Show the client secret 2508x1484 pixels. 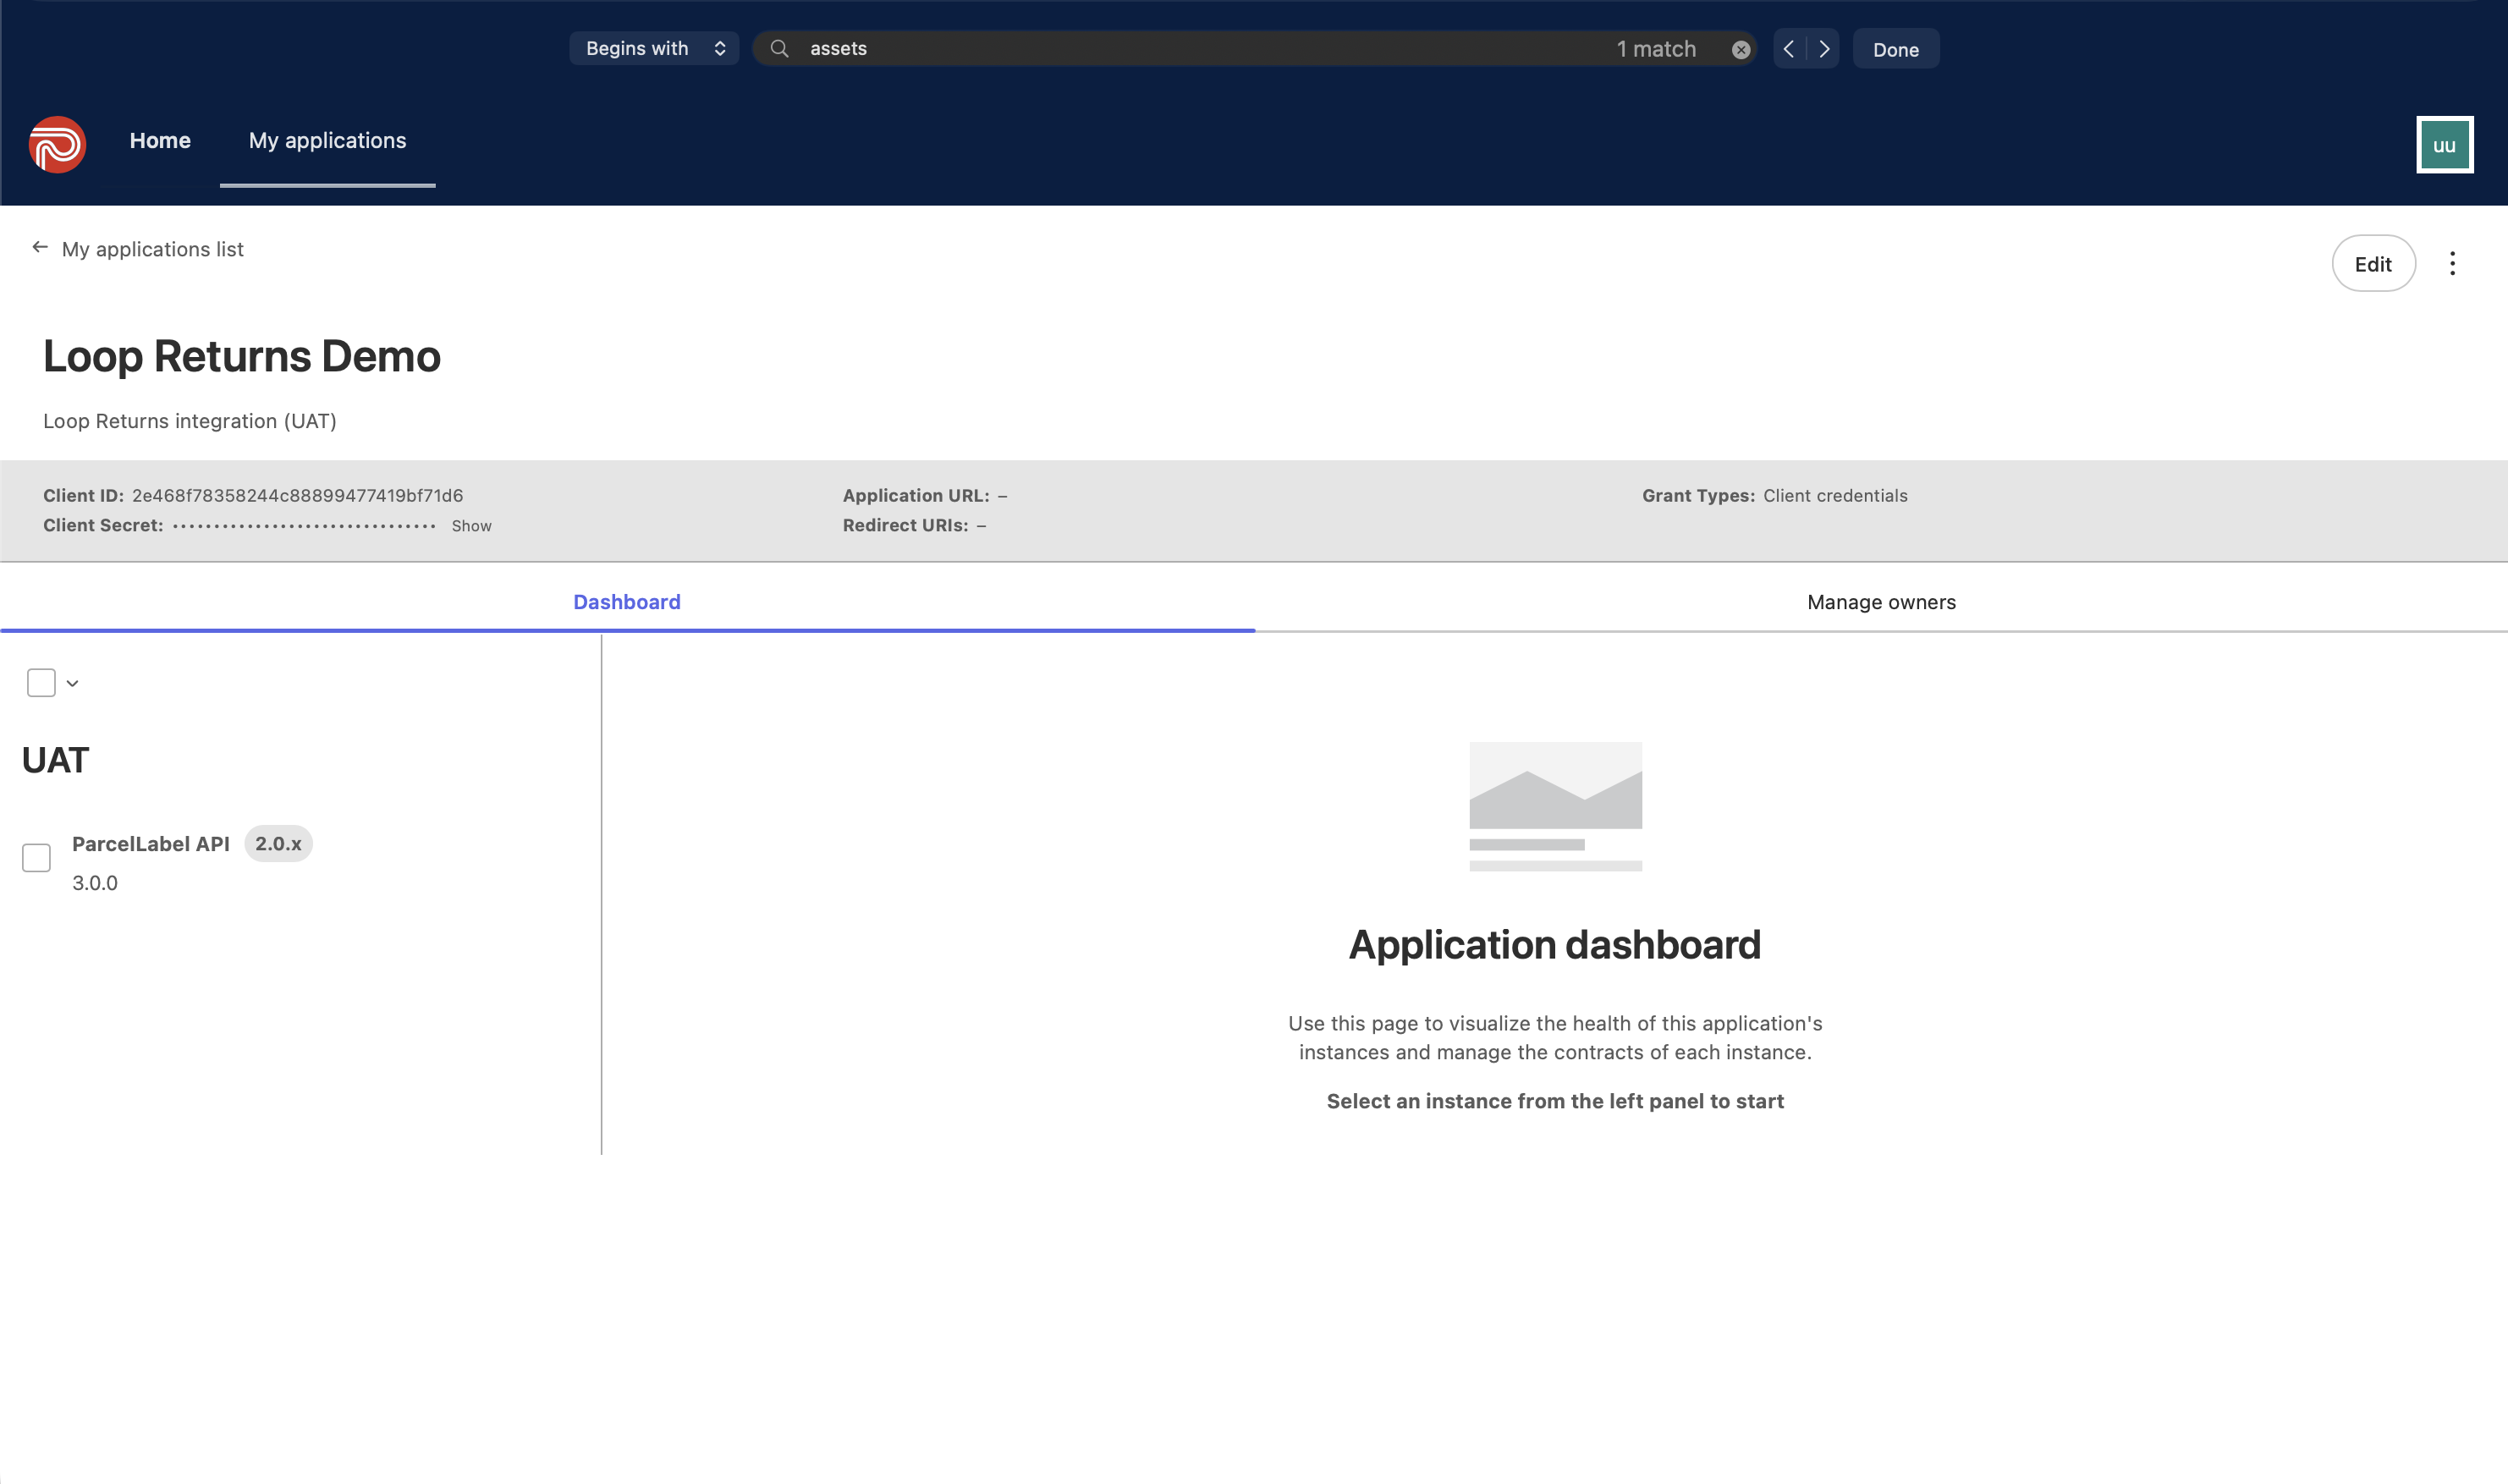point(471,526)
